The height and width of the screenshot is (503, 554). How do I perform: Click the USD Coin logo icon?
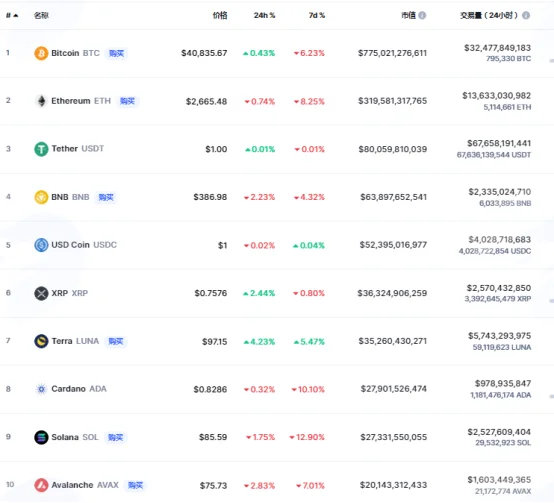(x=41, y=245)
